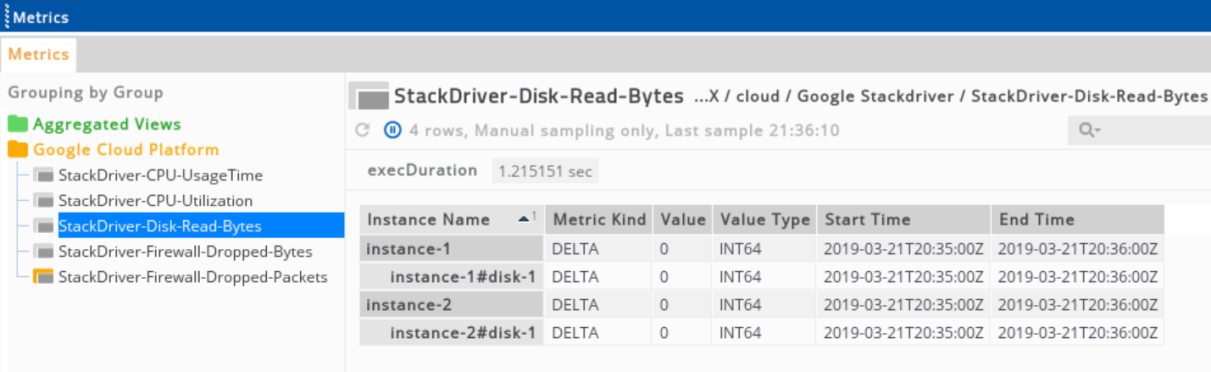Click the Grouping by Group label
This screenshot has height=372, width=1211.
pos(85,93)
